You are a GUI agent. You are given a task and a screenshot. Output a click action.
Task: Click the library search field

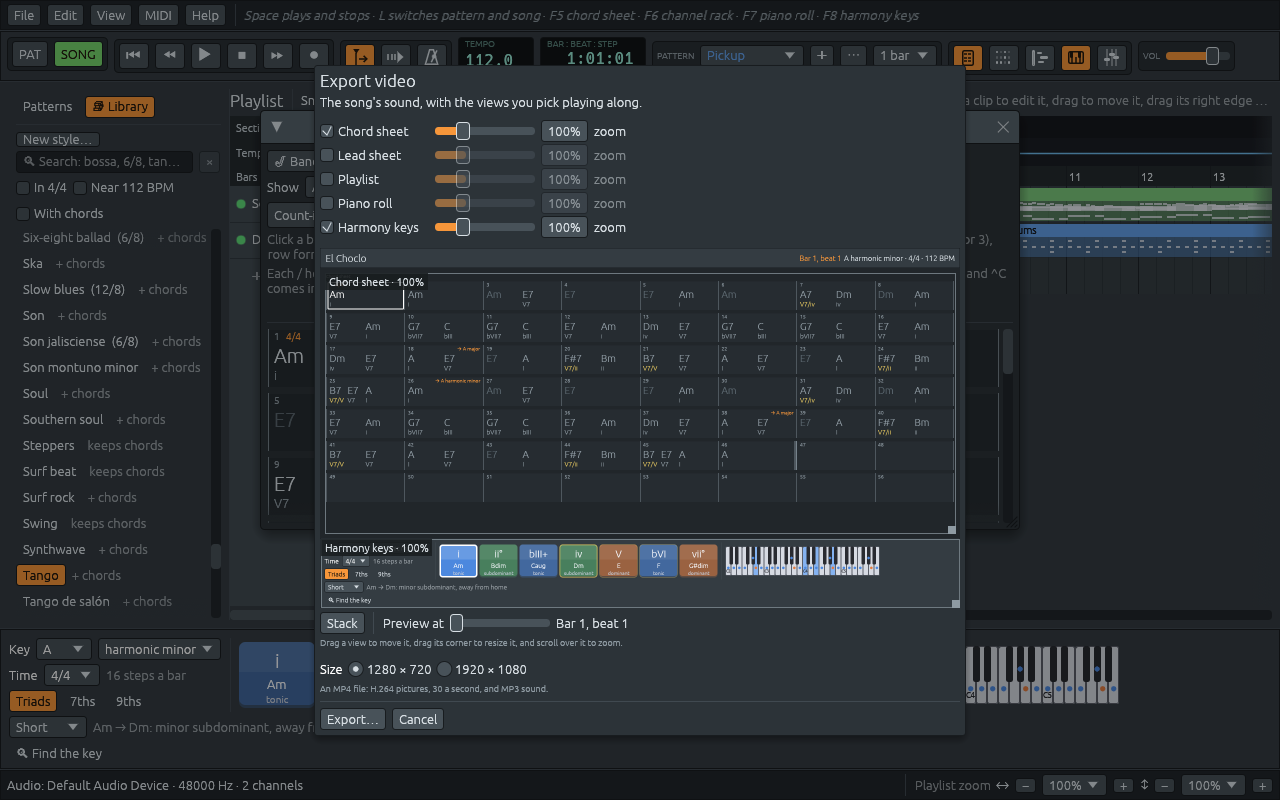pyautogui.click(x=106, y=162)
